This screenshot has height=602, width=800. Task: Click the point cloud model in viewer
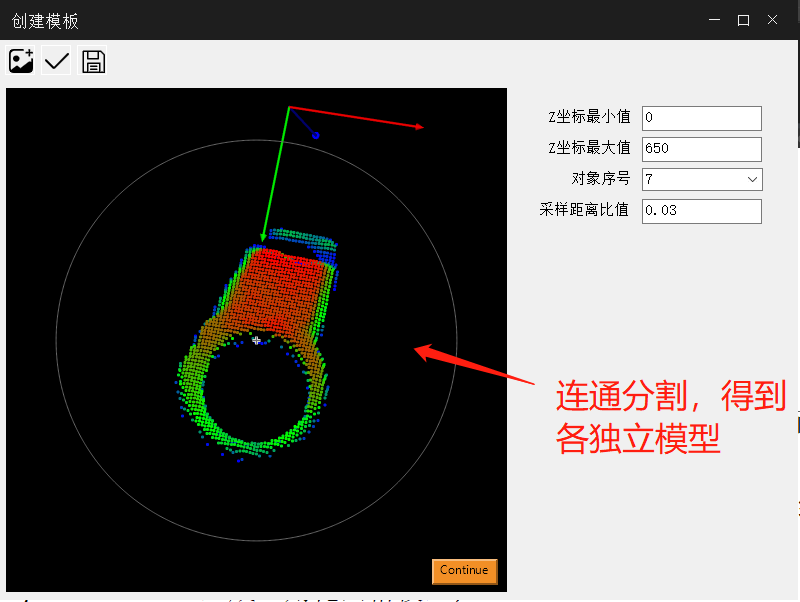pos(257,343)
